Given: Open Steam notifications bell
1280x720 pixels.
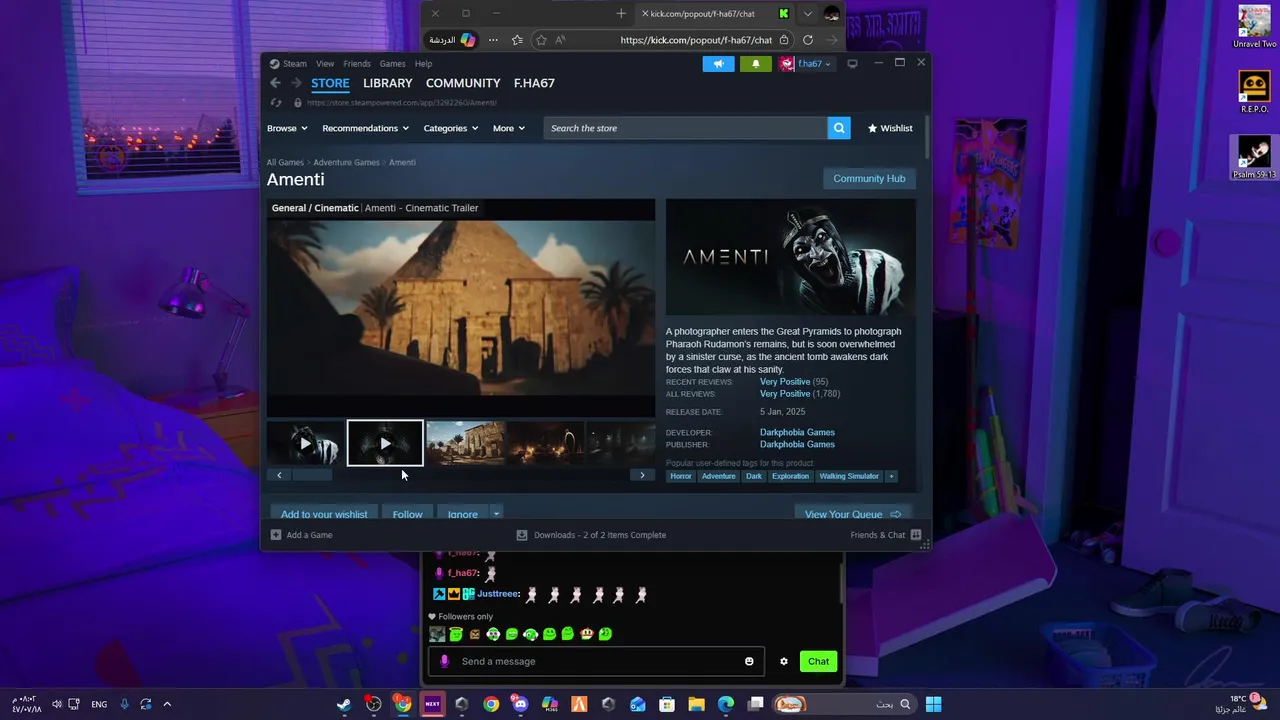Looking at the screenshot, I should 755,63.
